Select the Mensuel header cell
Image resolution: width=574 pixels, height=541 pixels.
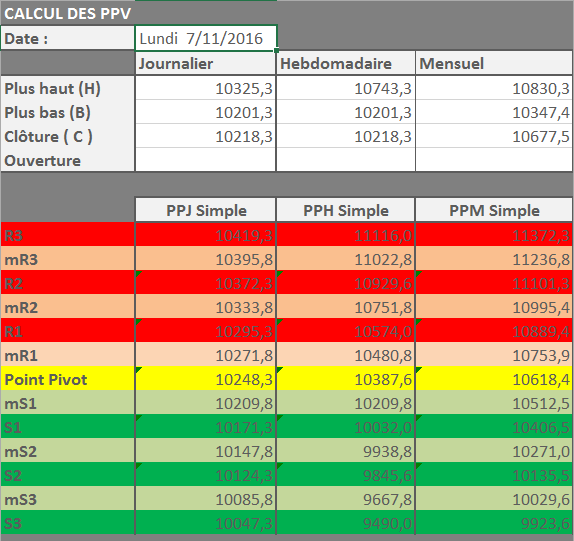click(494, 64)
